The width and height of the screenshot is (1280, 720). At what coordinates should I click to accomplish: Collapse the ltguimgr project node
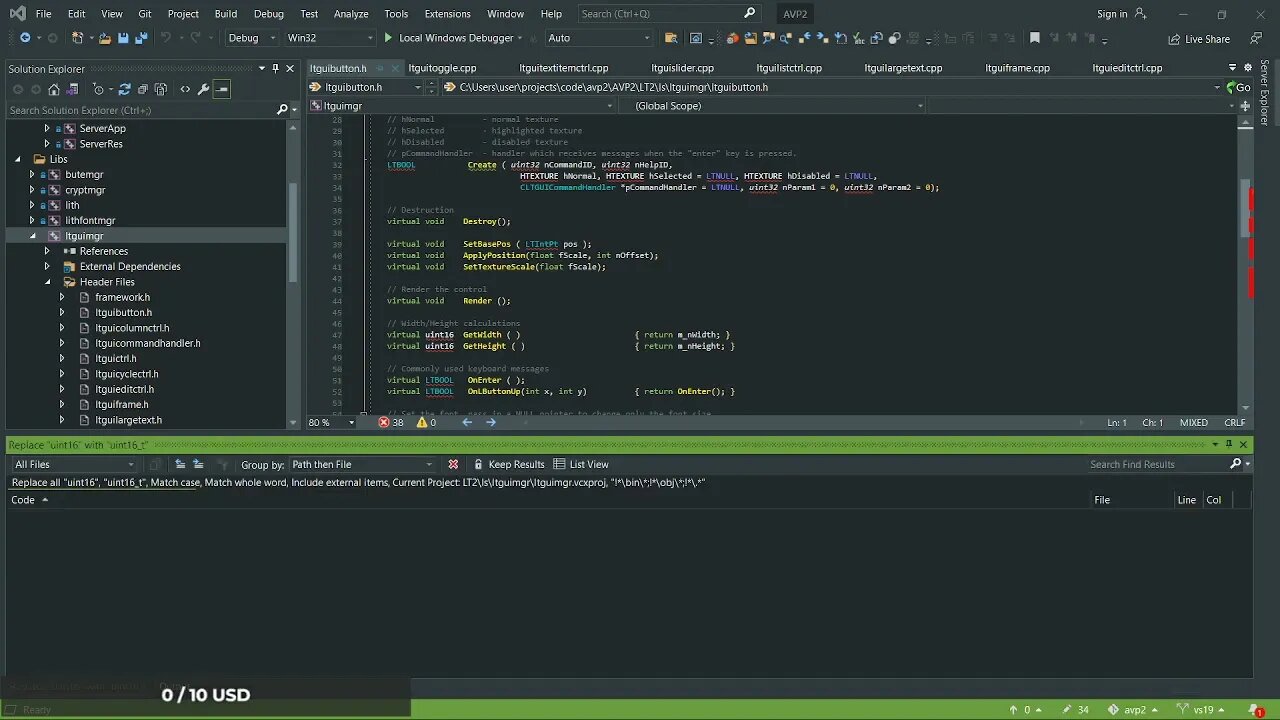(32, 236)
